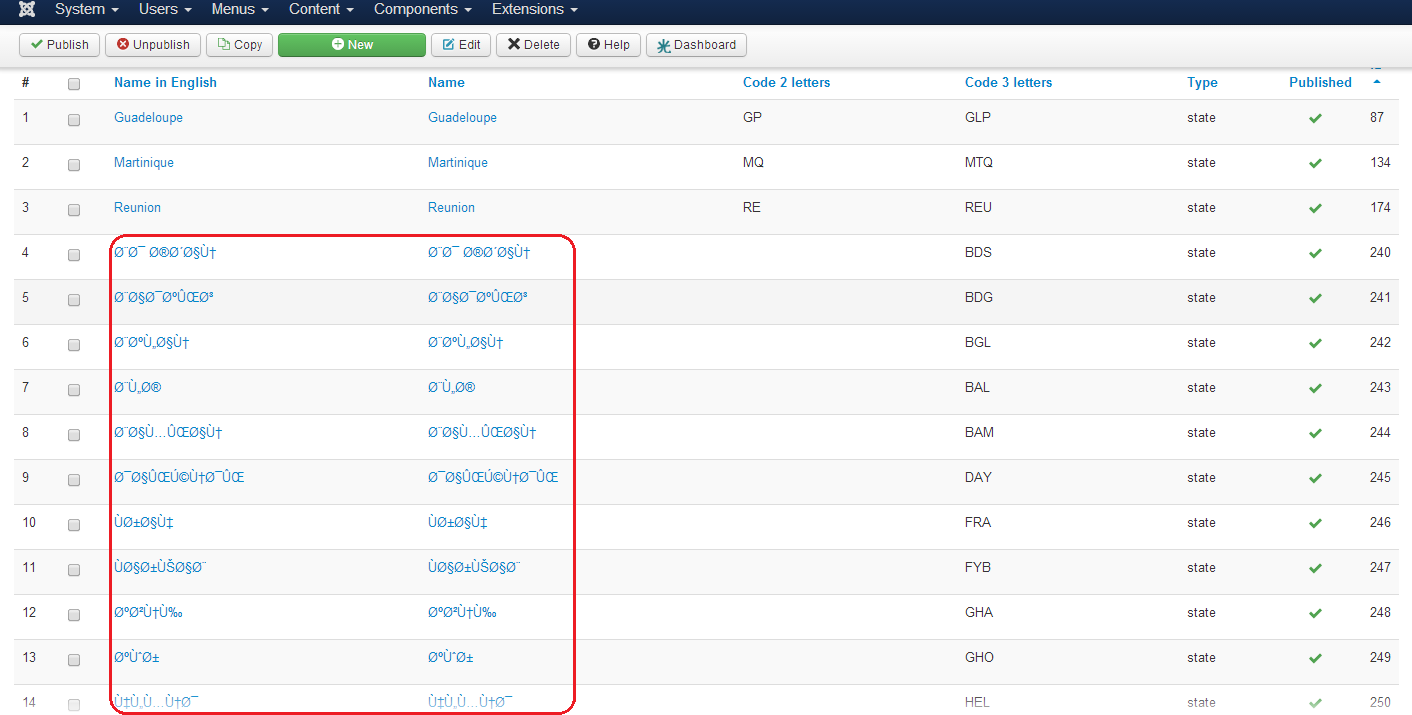Open the Content dropdown menu

point(321,9)
